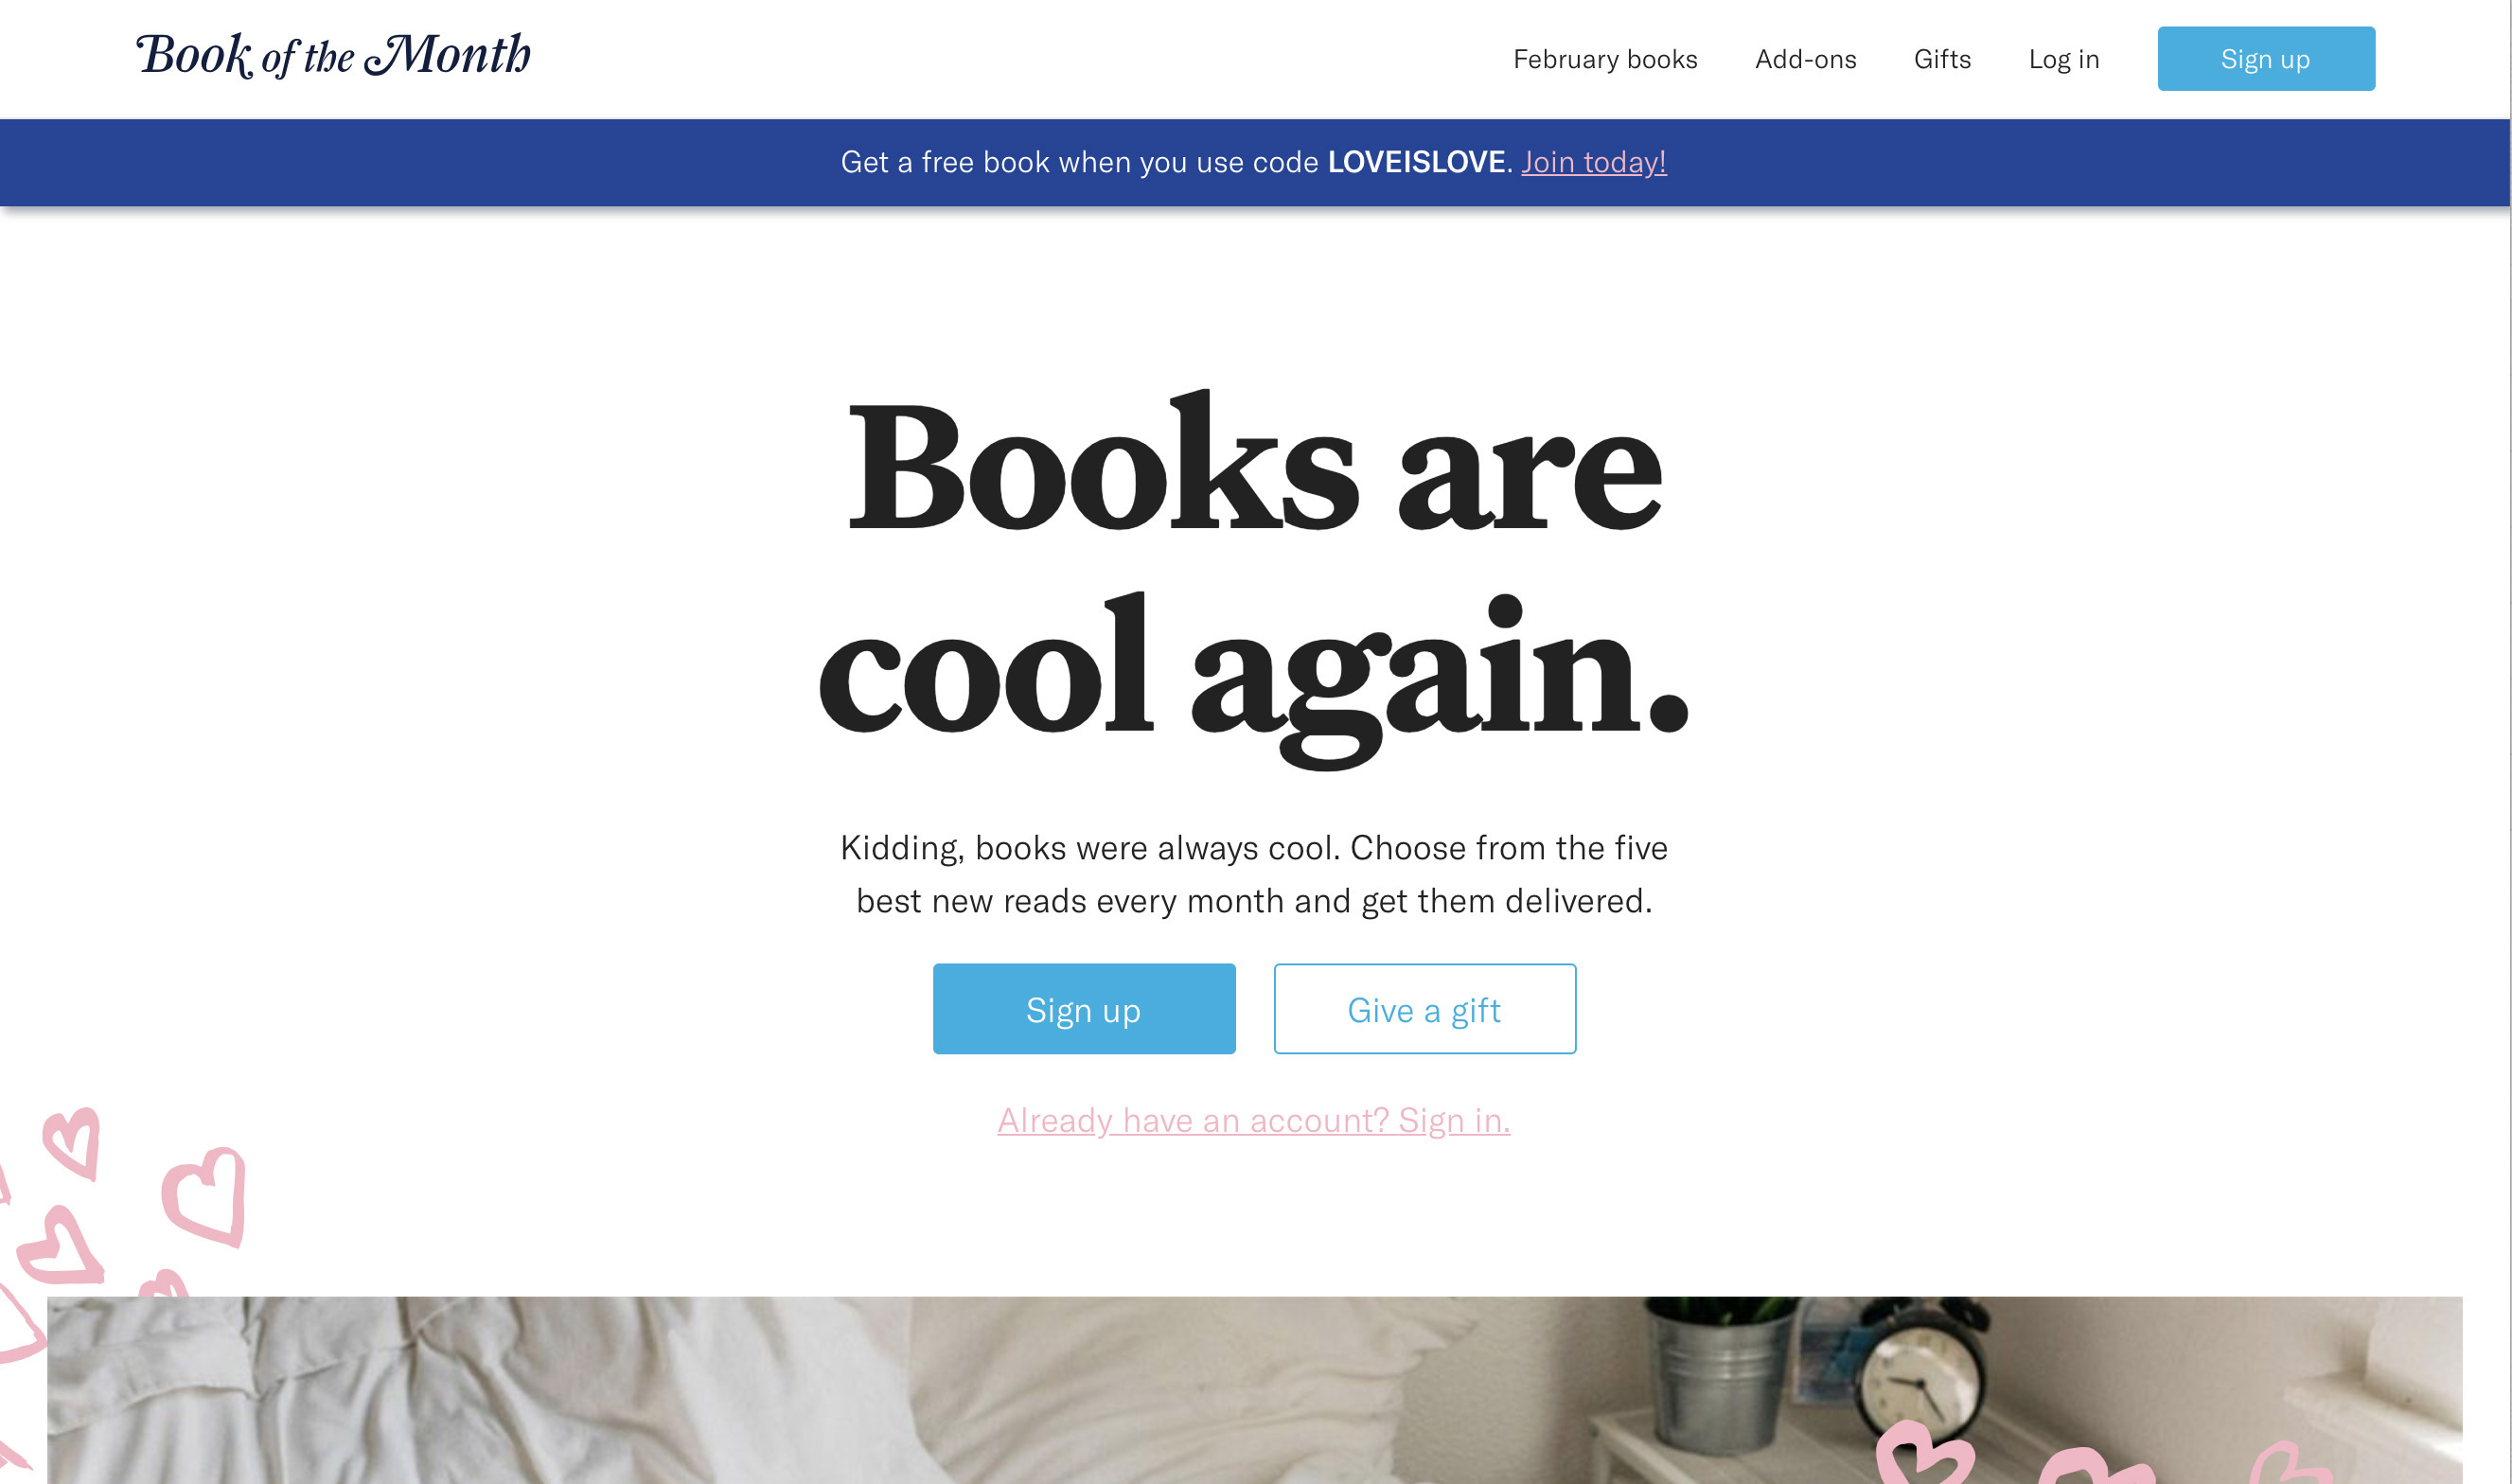Click the blue promo banner bar
The width and height of the screenshot is (2512, 1484).
pos(1255,162)
